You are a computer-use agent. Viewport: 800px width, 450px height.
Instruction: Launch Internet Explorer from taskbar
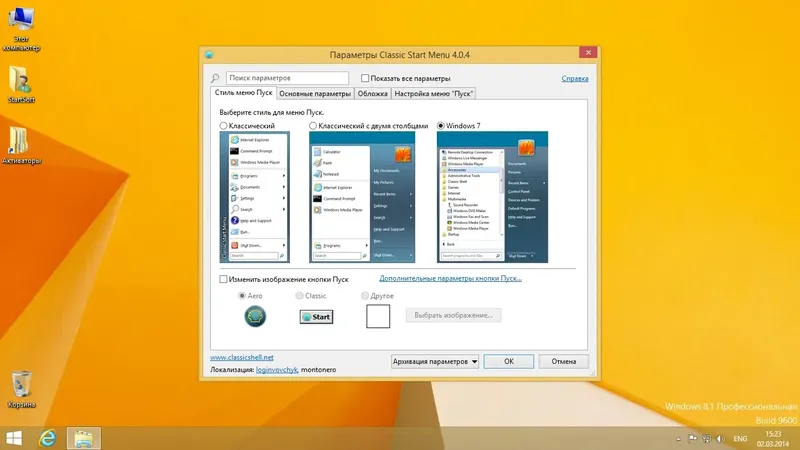(47, 438)
